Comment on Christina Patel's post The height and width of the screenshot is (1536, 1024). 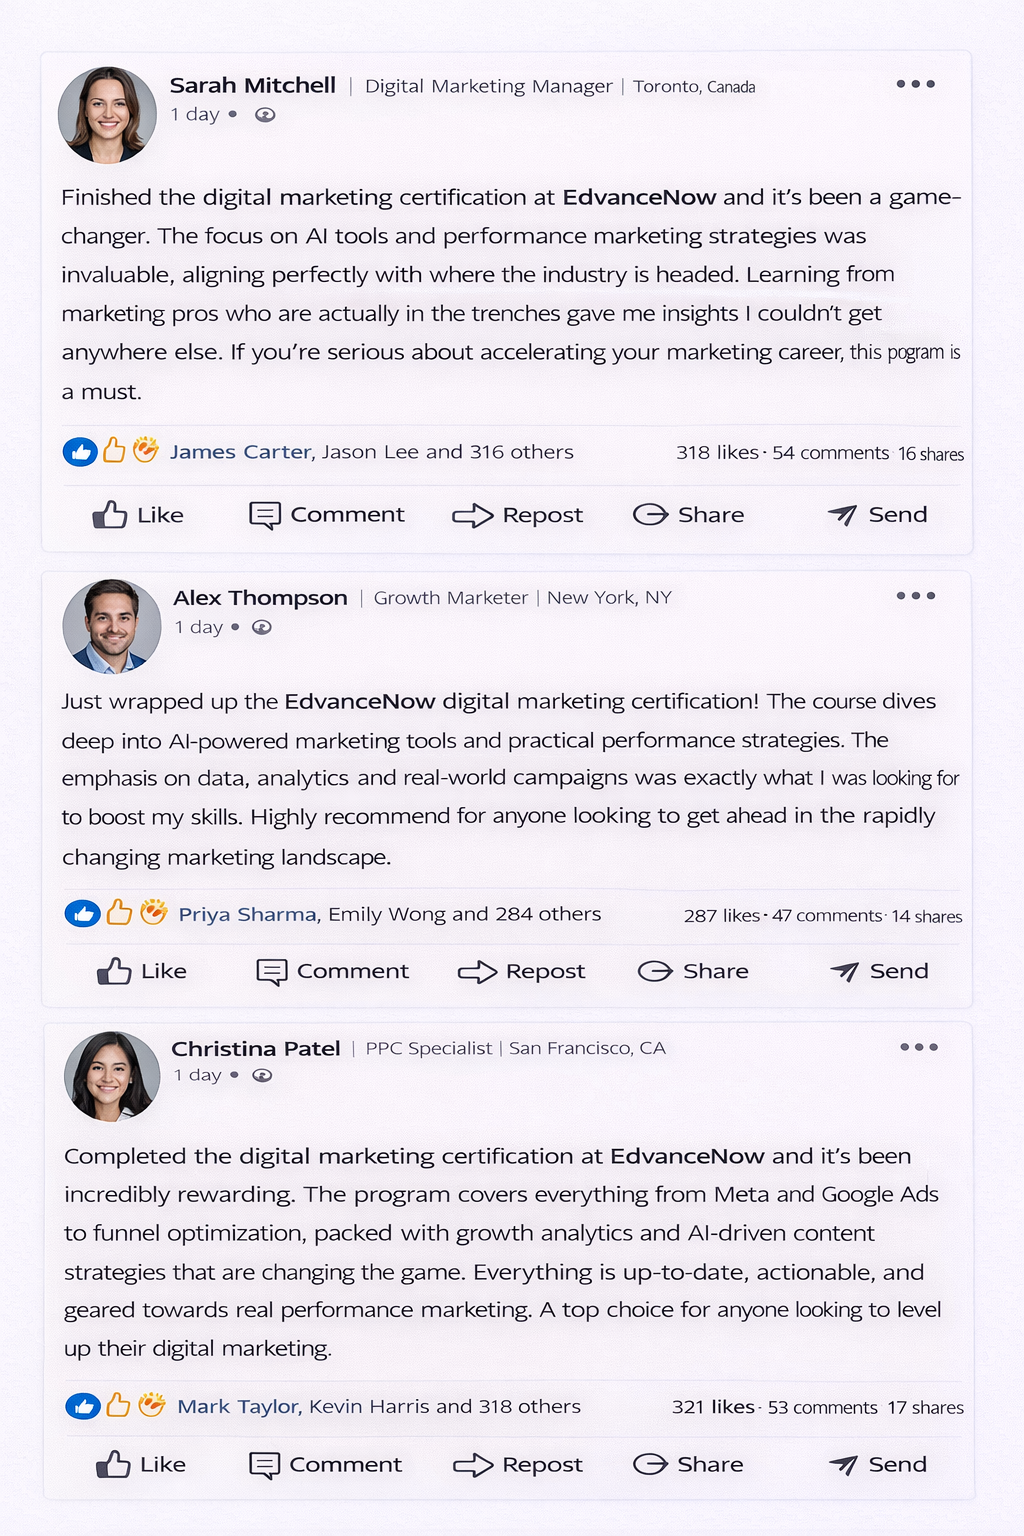coord(325,1465)
